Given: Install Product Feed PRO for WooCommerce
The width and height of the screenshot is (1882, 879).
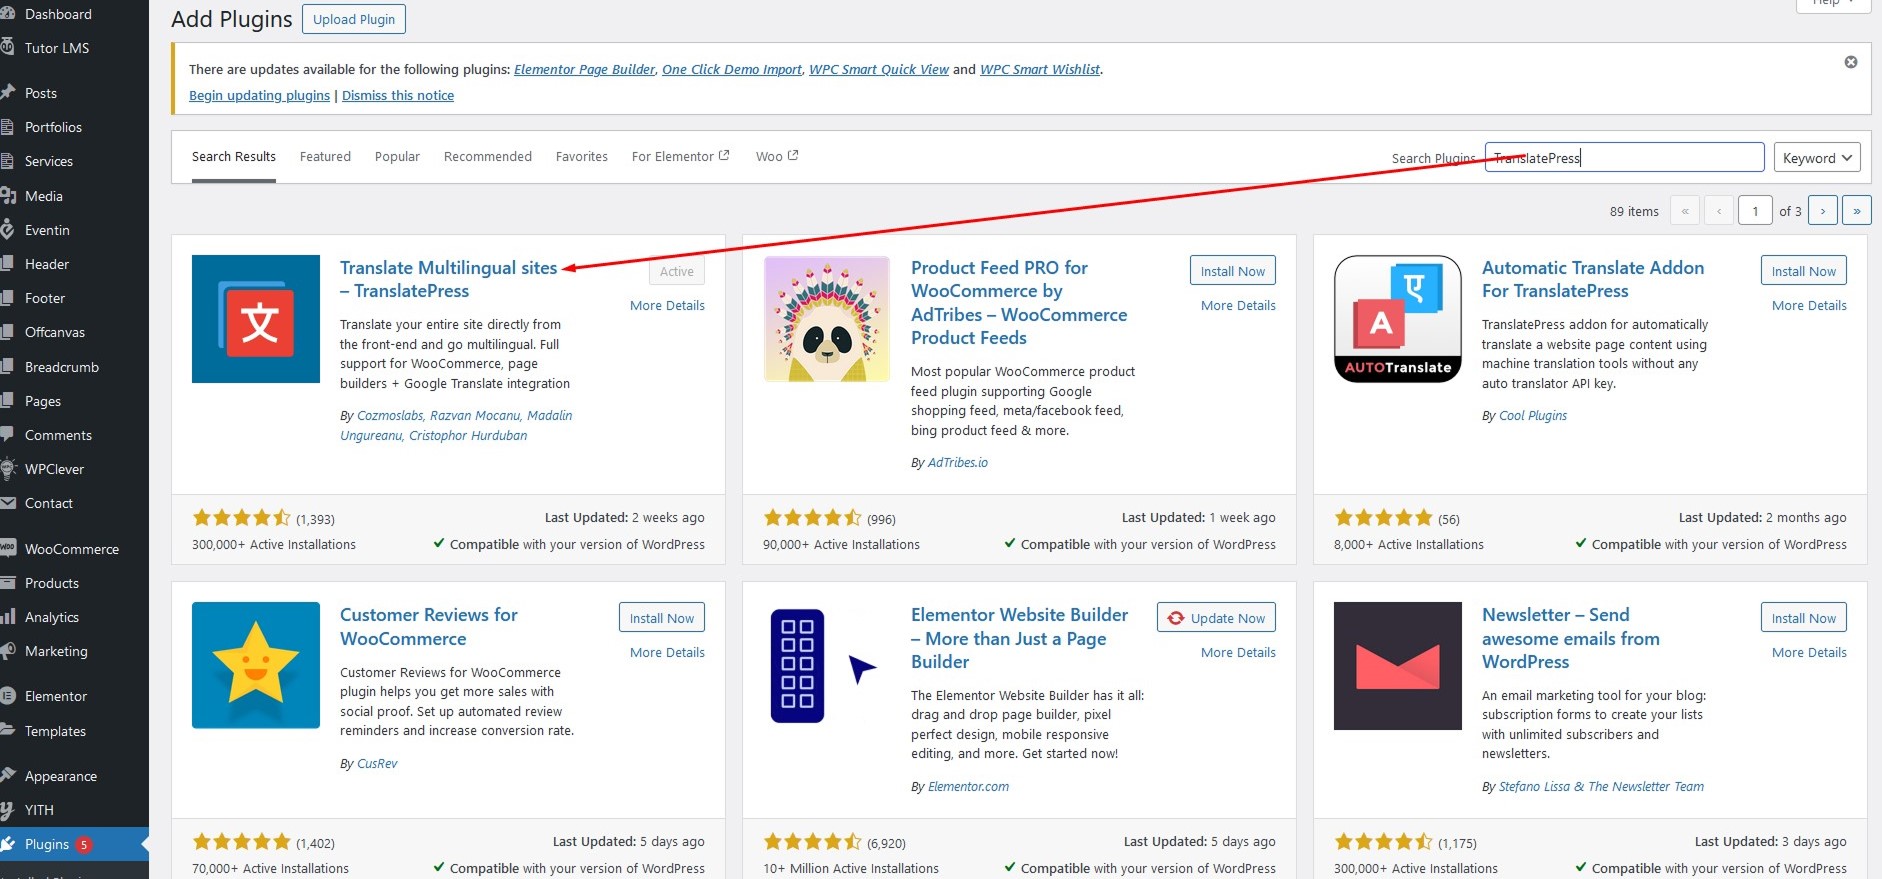Looking at the screenshot, I should coord(1232,271).
